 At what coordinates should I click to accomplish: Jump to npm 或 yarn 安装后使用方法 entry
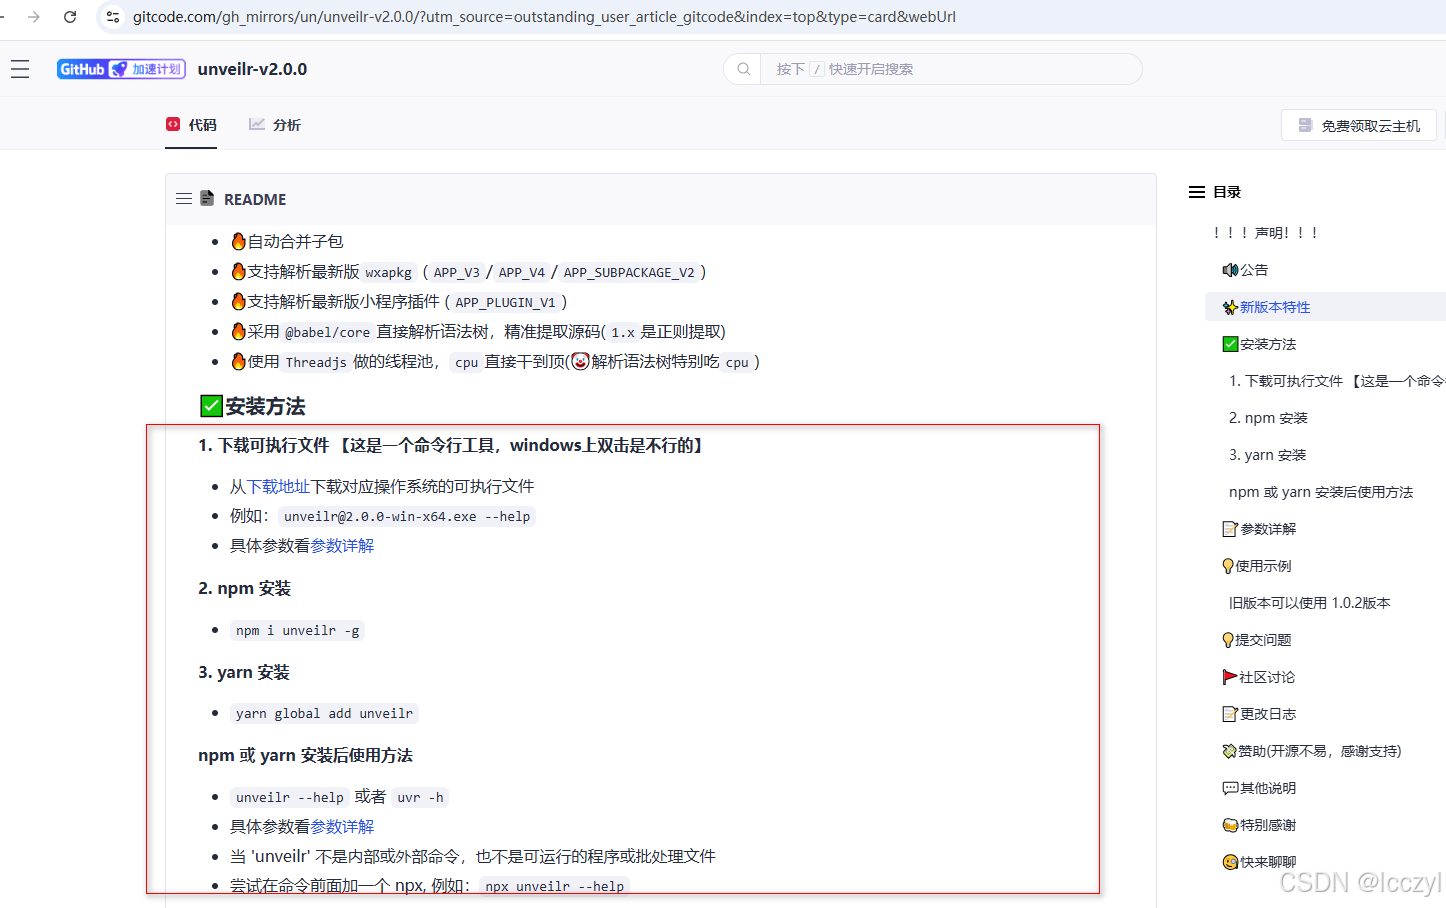pos(1321,492)
